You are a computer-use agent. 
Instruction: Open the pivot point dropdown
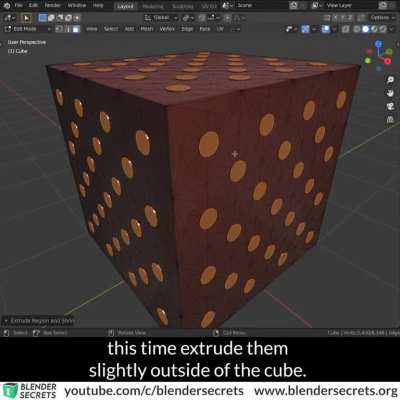[x=188, y=18]
